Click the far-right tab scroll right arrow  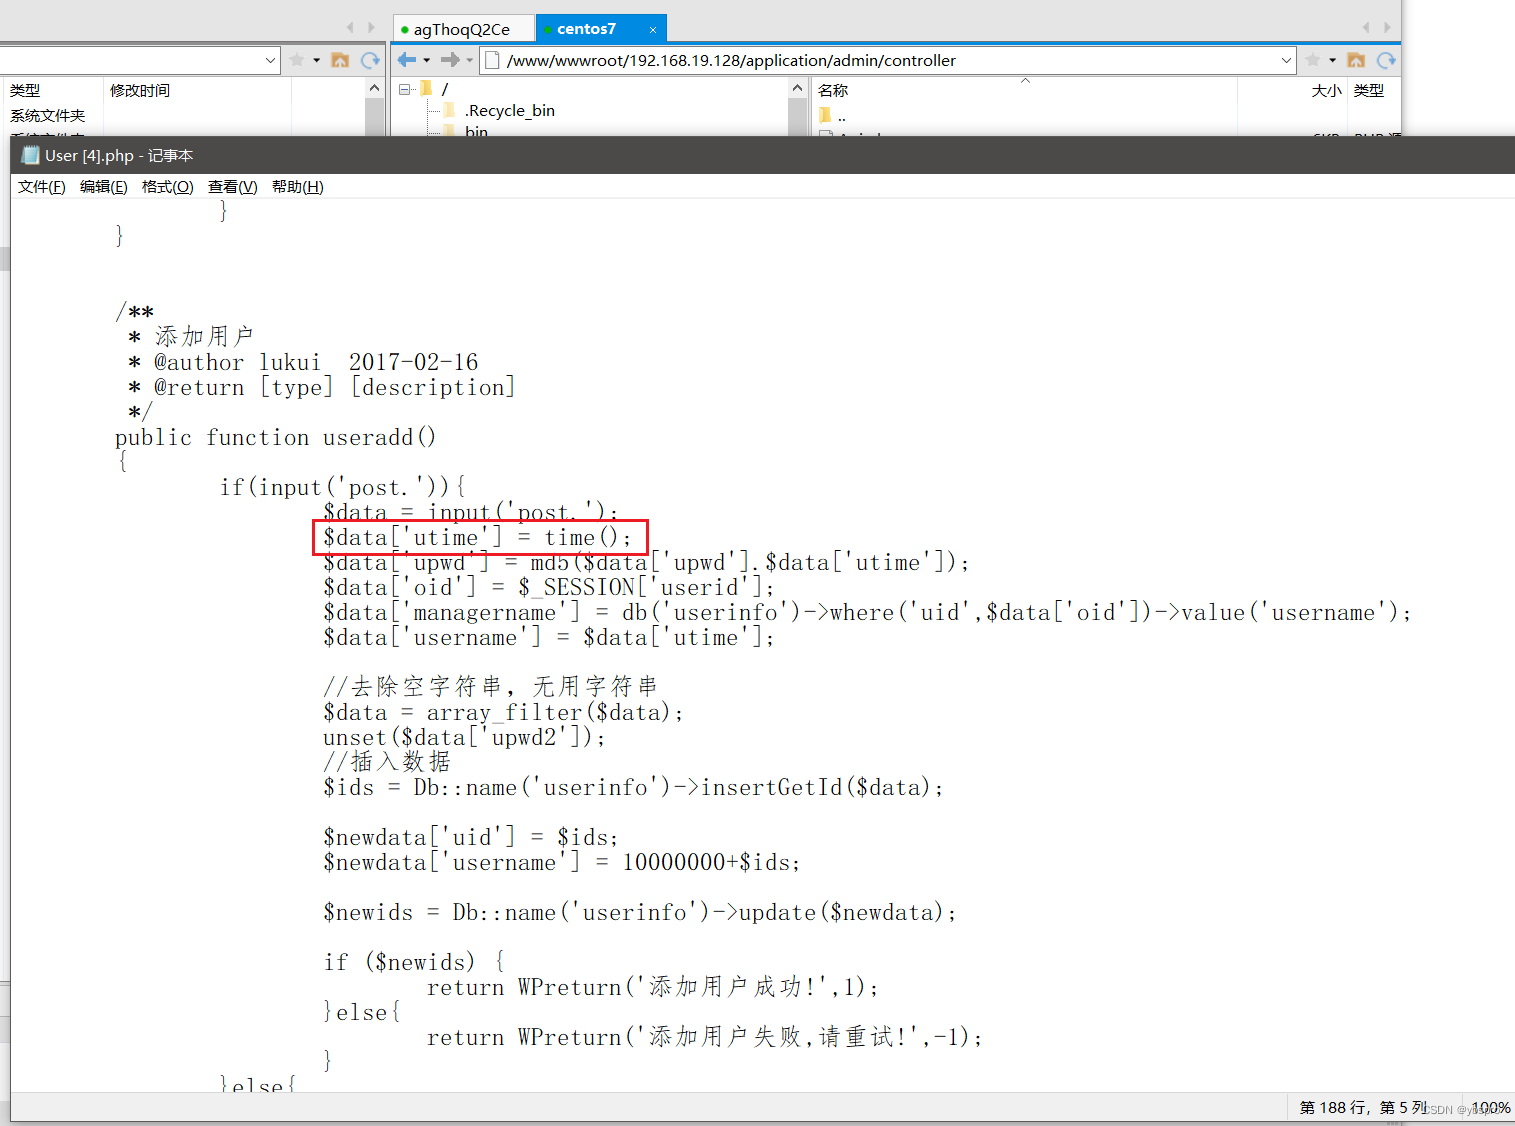point(1387,28)
